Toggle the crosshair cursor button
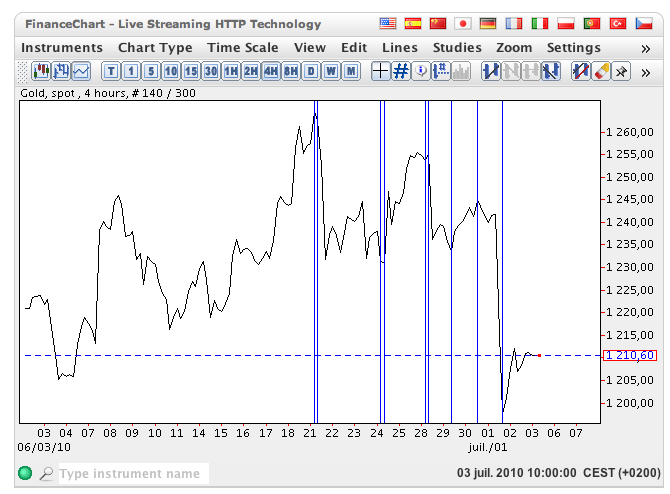 (x=380, y=71)
